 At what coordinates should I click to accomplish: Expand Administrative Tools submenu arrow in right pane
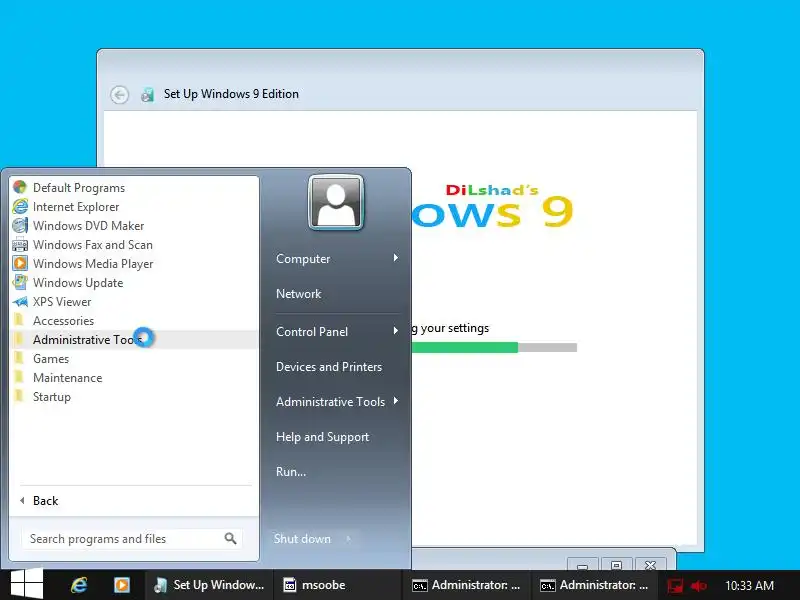pos(395,402)
